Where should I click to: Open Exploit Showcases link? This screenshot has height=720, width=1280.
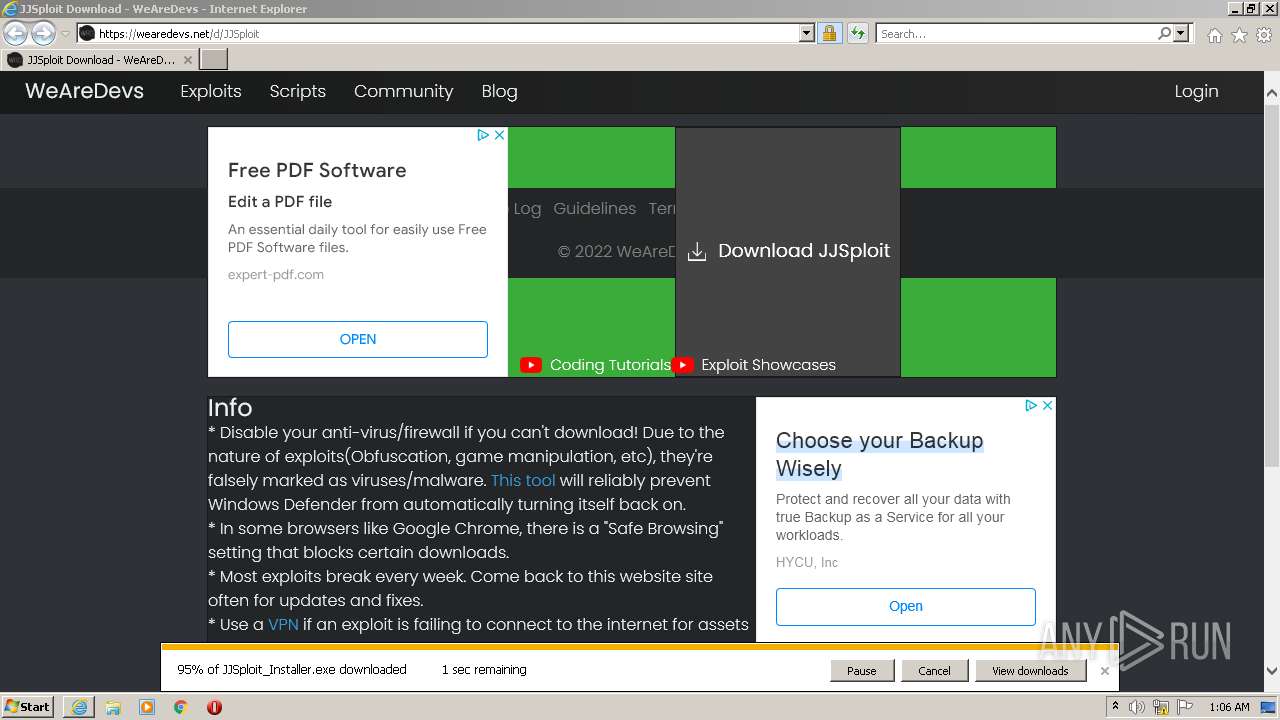tap(768, 365)
